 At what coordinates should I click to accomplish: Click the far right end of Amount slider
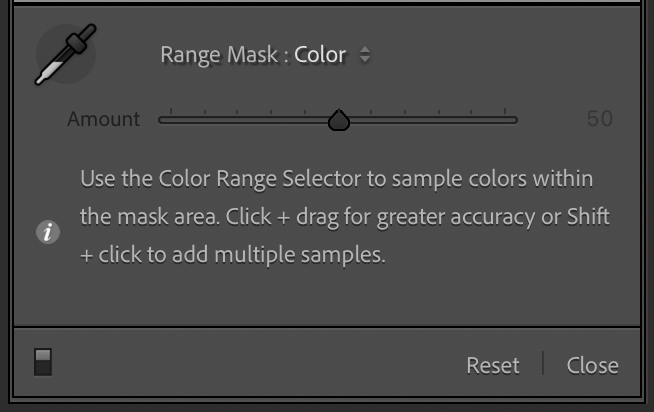tap(515, 120)
